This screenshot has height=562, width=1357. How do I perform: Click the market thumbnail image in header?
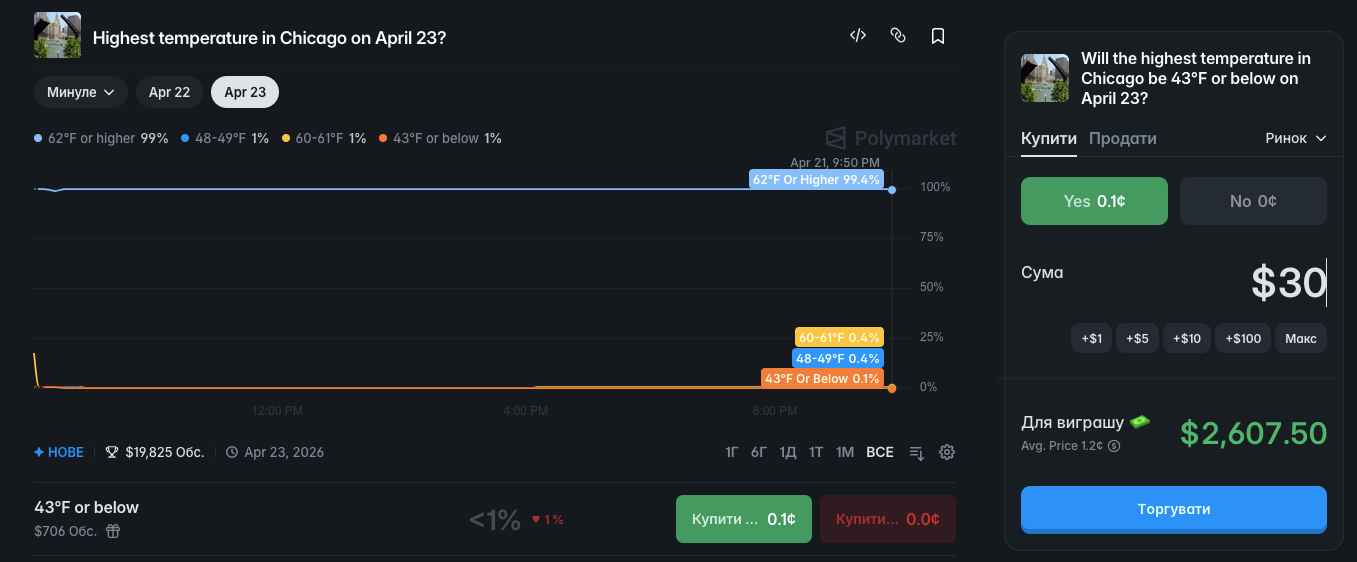point(57,37)
